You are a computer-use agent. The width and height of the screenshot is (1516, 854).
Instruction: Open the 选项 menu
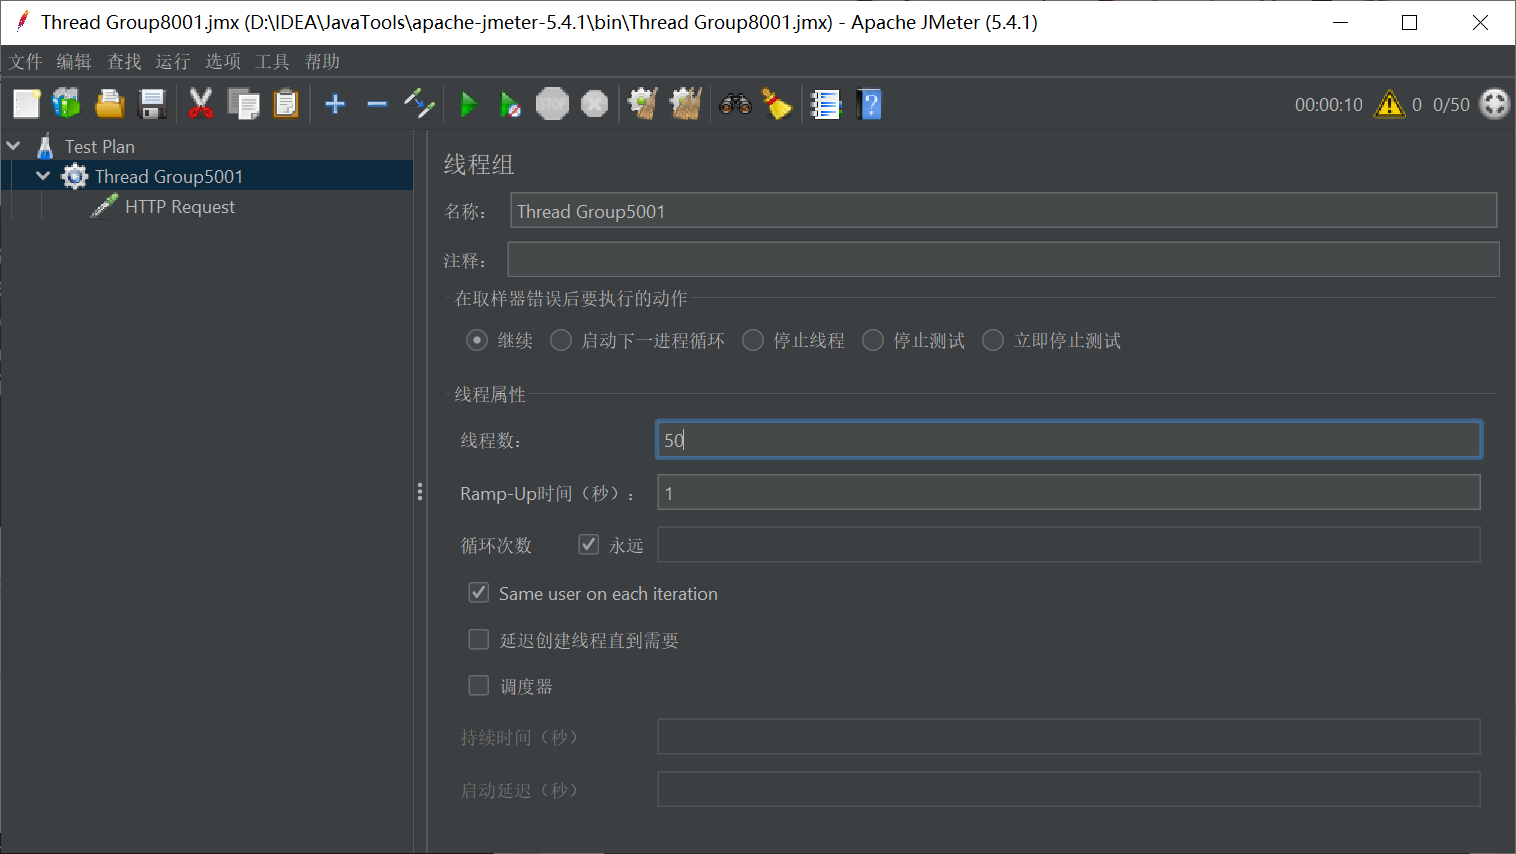coord(223,61)
